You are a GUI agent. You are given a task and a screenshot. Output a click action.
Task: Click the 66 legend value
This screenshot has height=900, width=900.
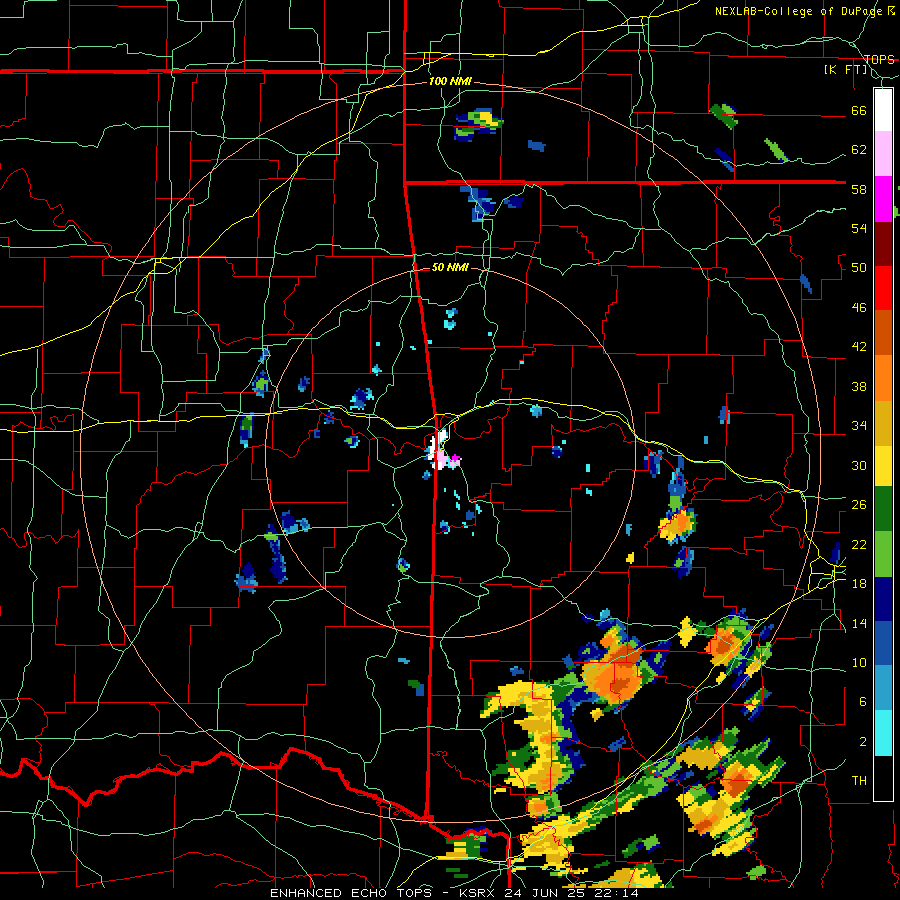click(x=859, y=111)
